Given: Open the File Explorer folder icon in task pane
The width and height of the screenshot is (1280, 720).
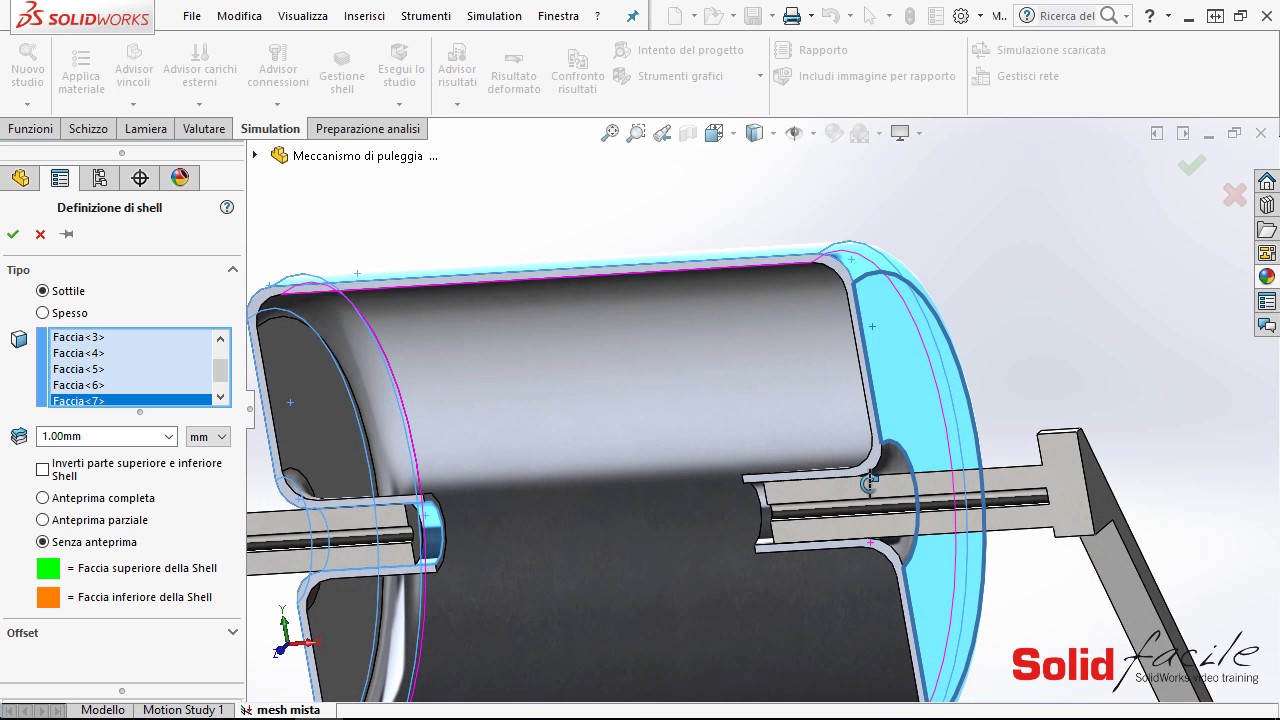Looking at the screenshot, I should tap(1267, 229).
